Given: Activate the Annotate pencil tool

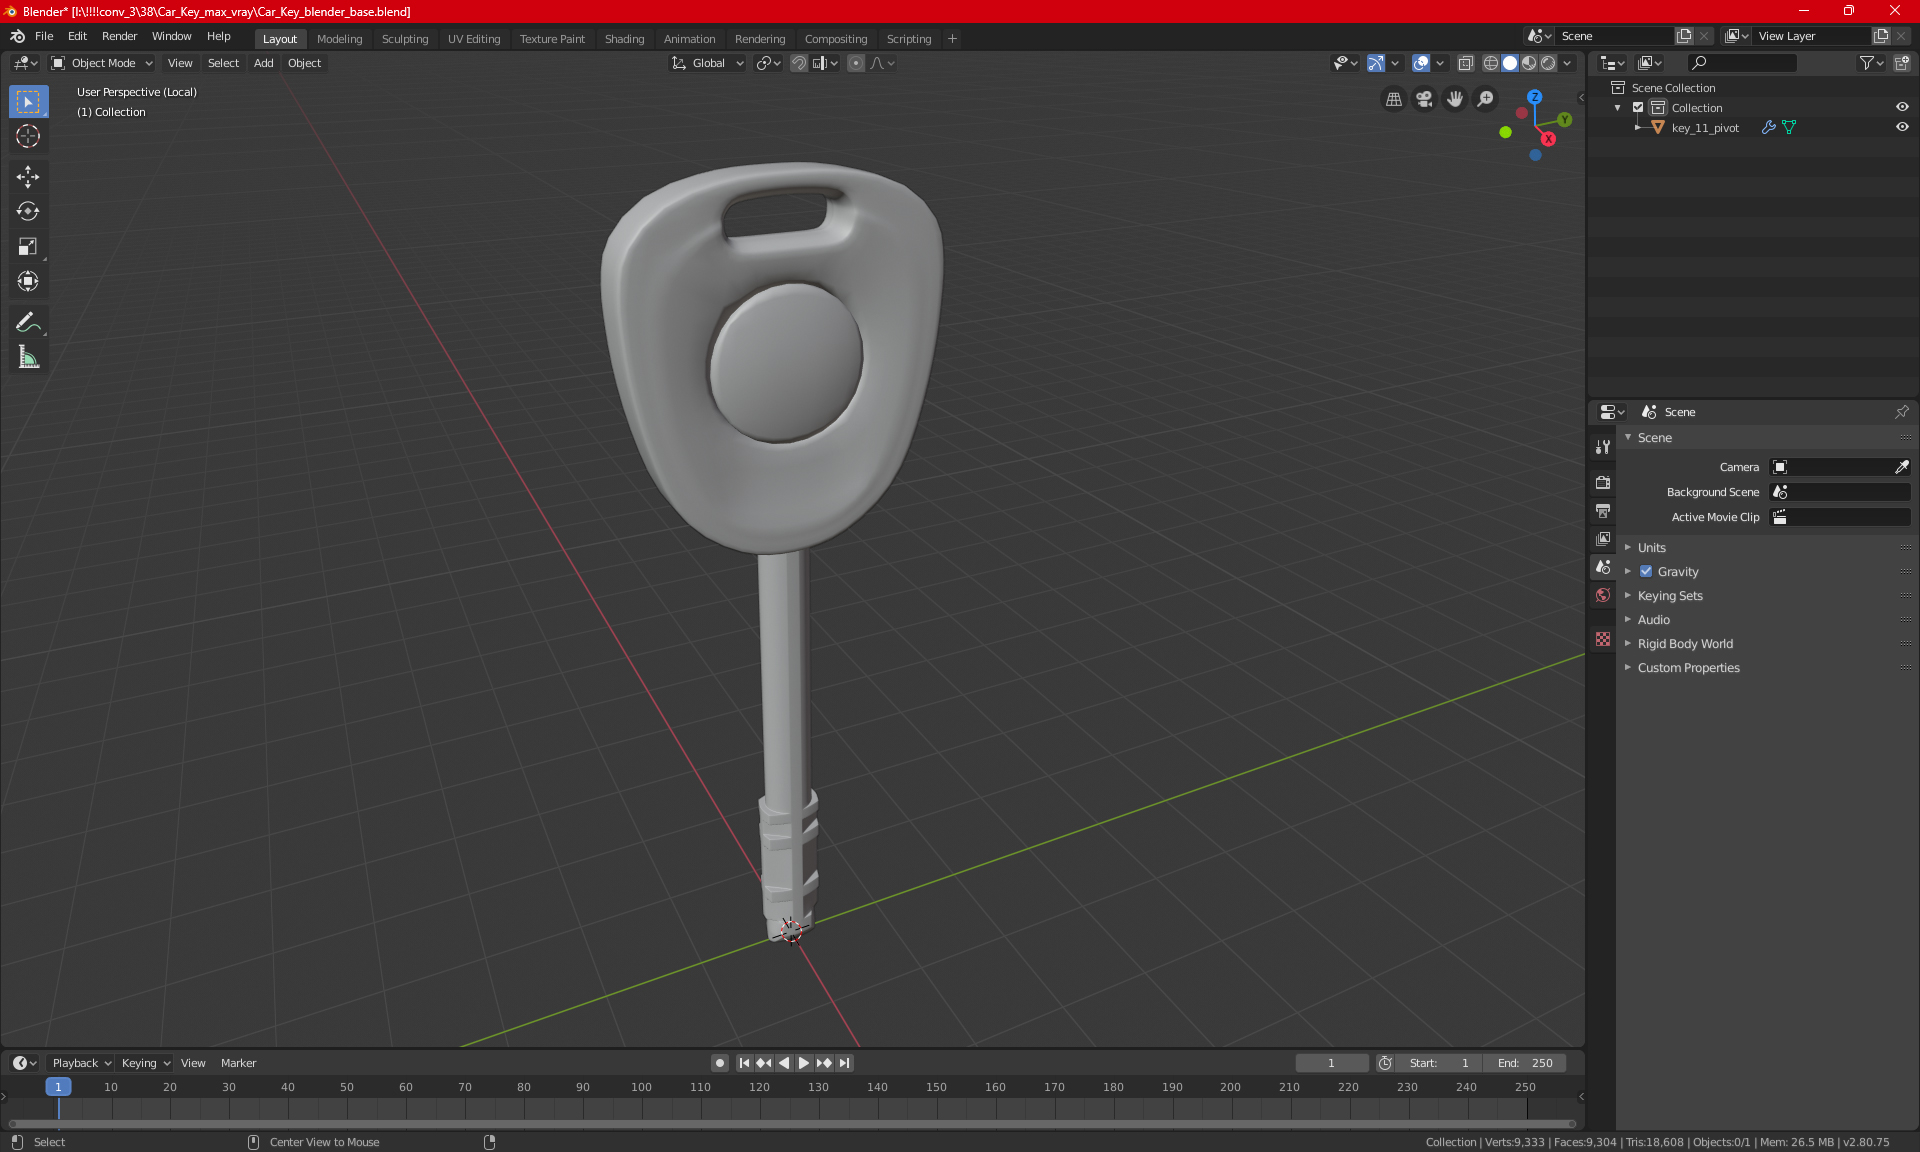Looking at the screenshot, I should click(28, 322).
